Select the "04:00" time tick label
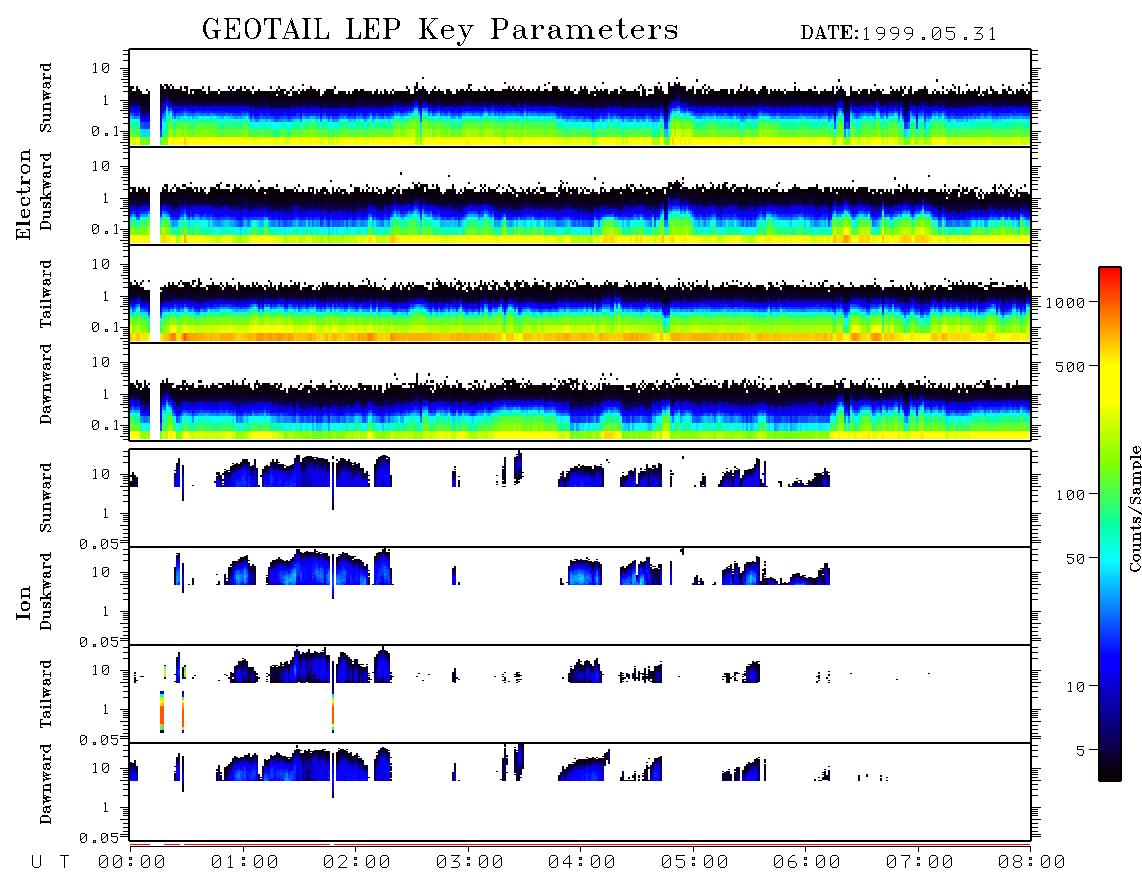Image resolution: width=1142 pixels, height=880 pixels. point(582,862)
